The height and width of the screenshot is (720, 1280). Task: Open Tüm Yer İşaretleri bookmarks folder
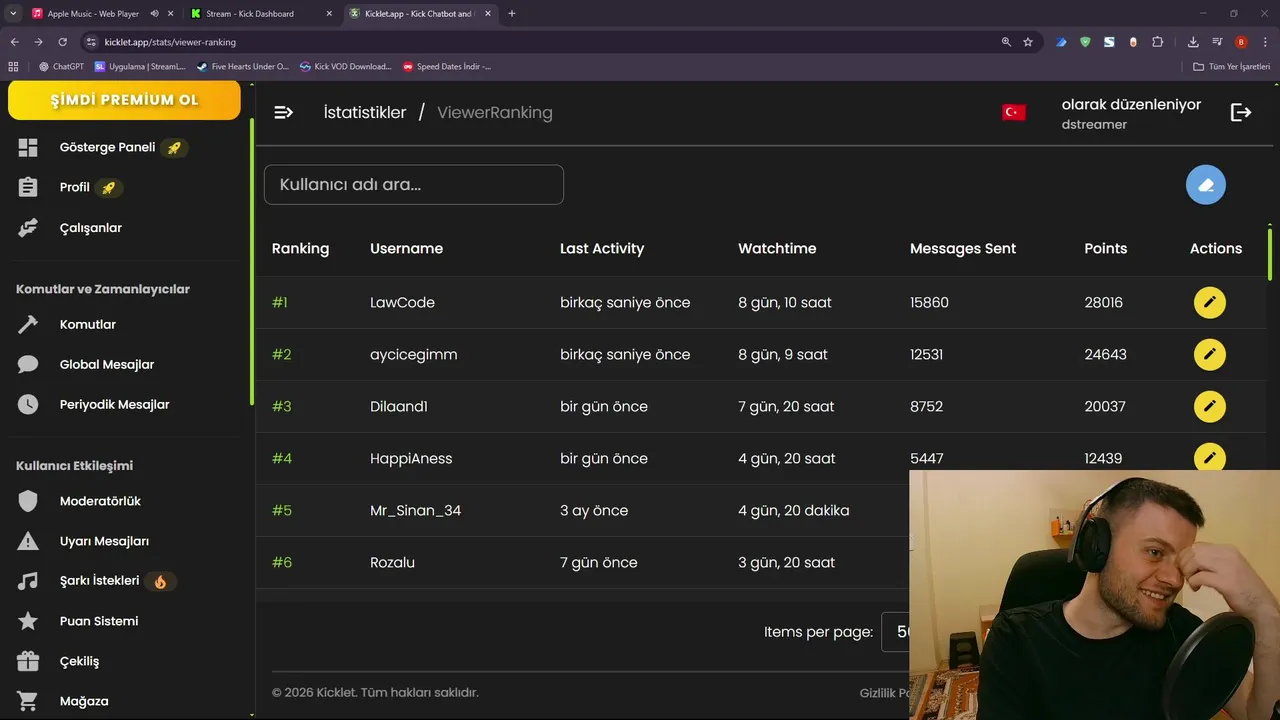pos(1232,67)
